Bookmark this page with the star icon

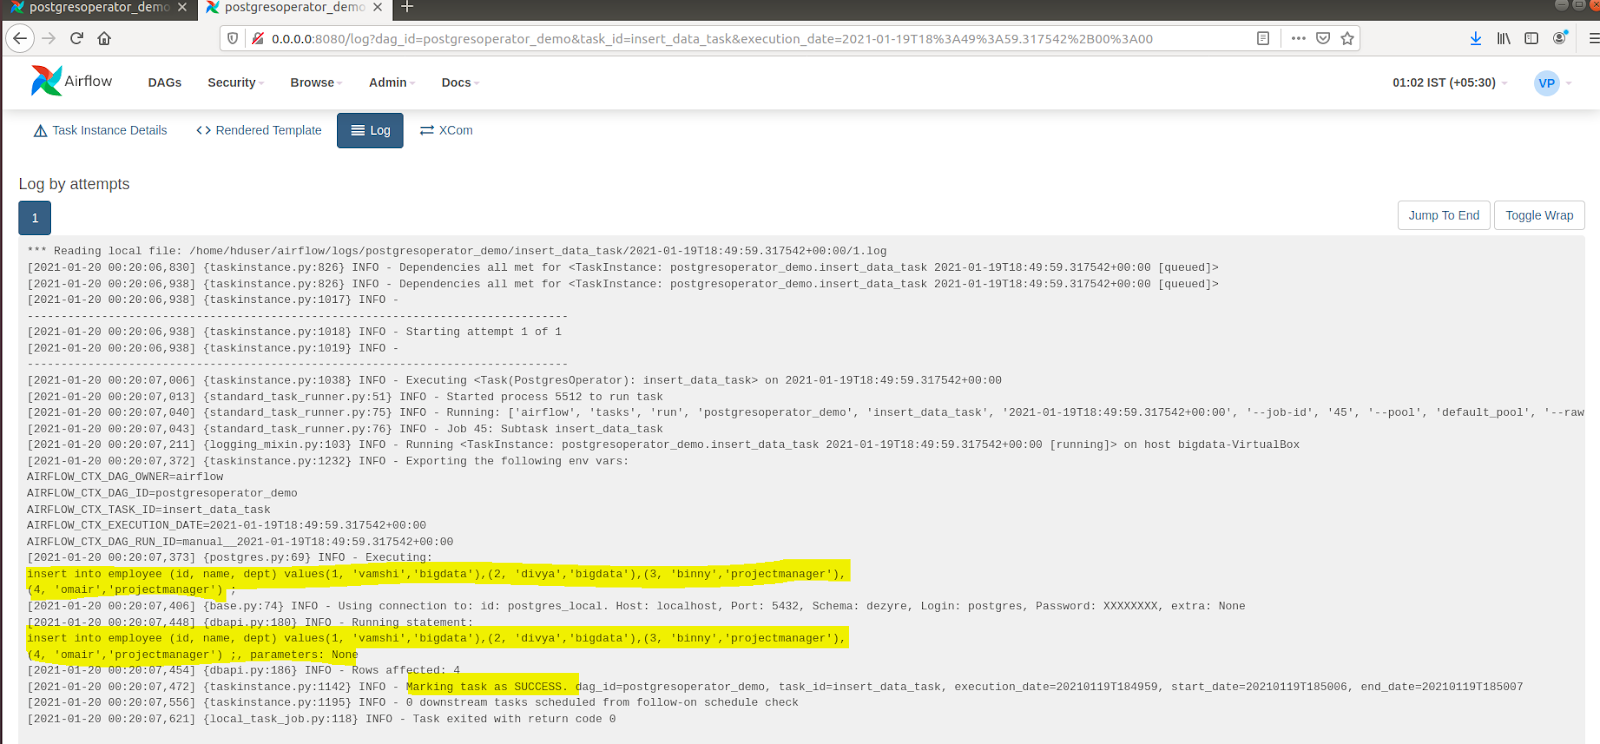point(1347,38)
